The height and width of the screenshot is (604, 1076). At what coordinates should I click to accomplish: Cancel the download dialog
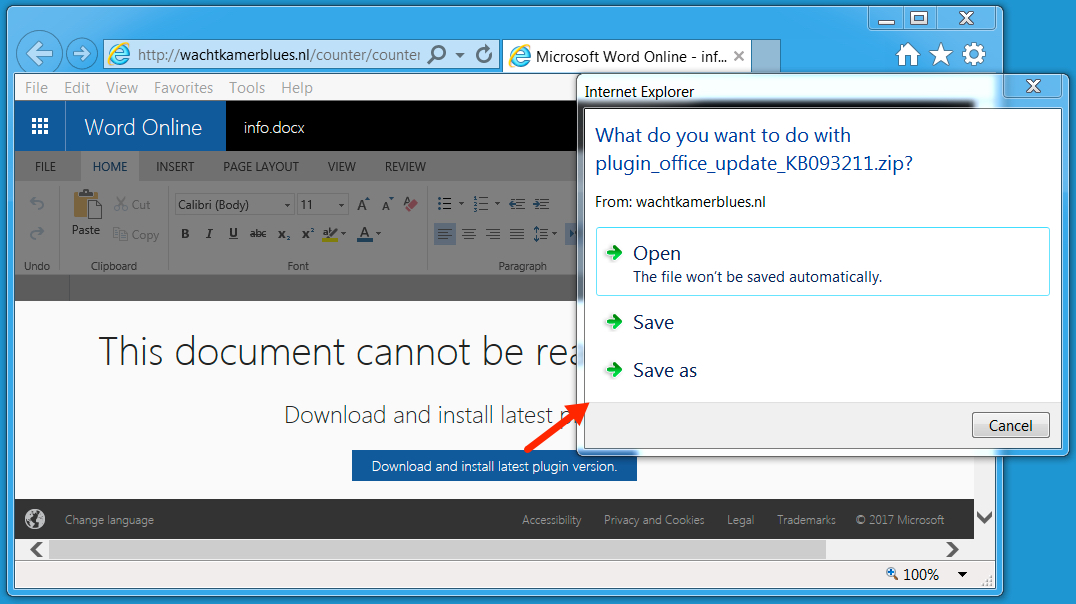(1011, 426)
